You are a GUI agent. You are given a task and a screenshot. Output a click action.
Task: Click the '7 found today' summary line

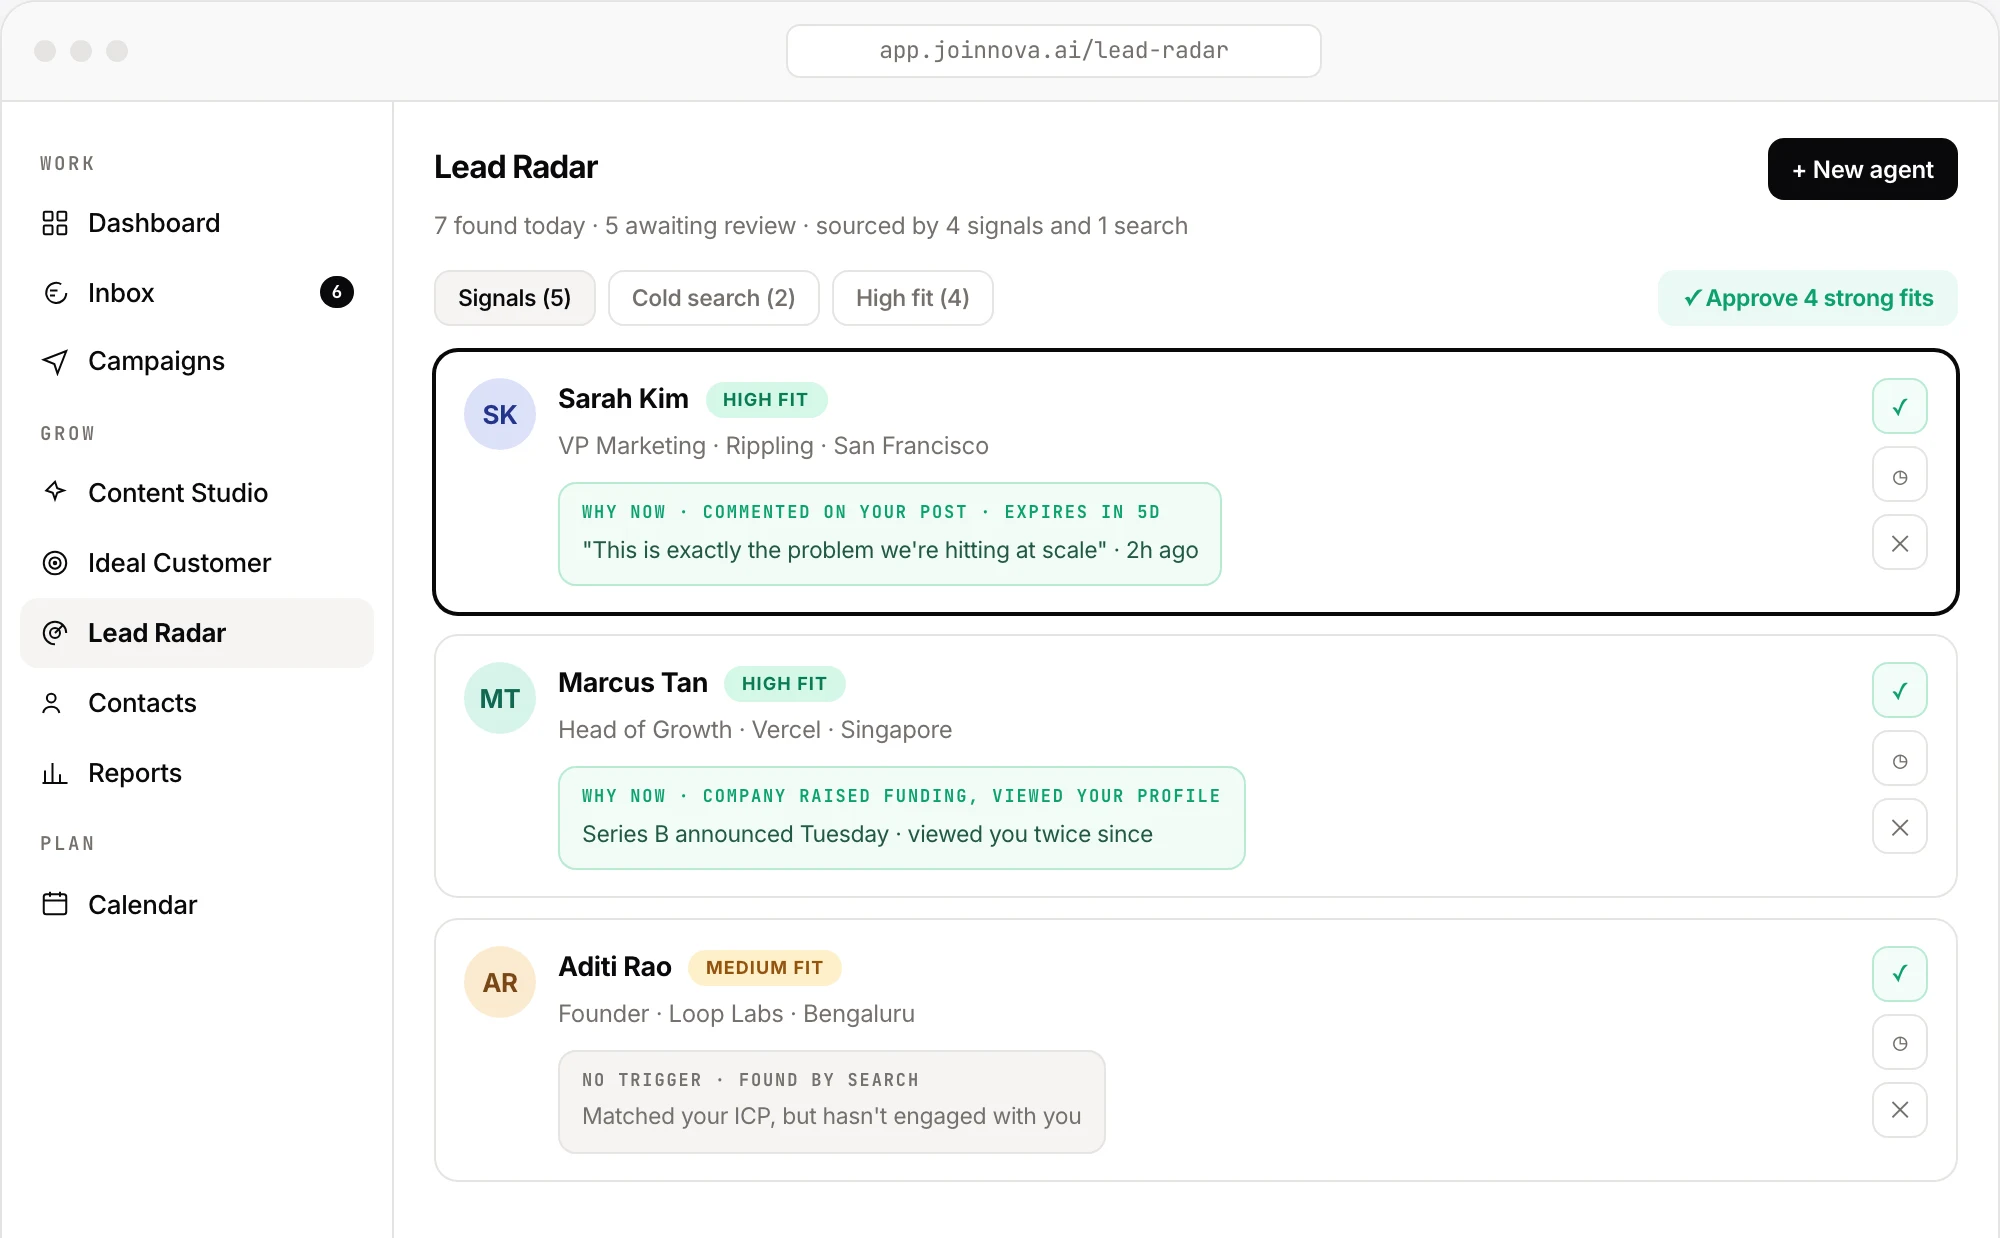coord(811,226)
